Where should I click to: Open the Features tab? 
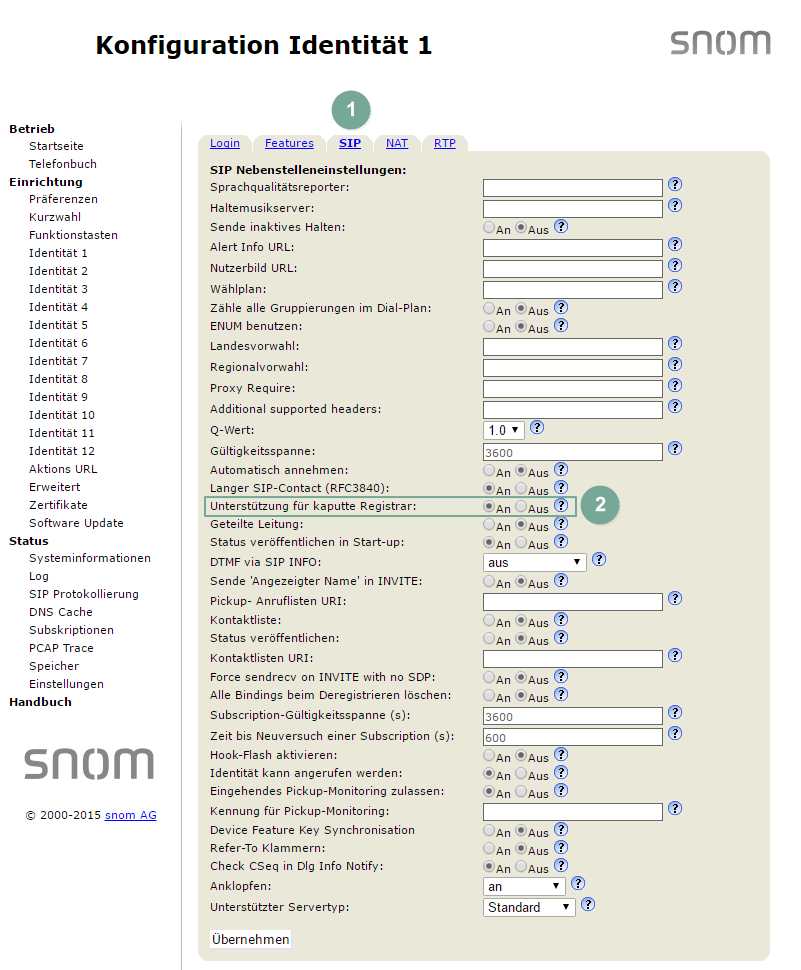289,143
